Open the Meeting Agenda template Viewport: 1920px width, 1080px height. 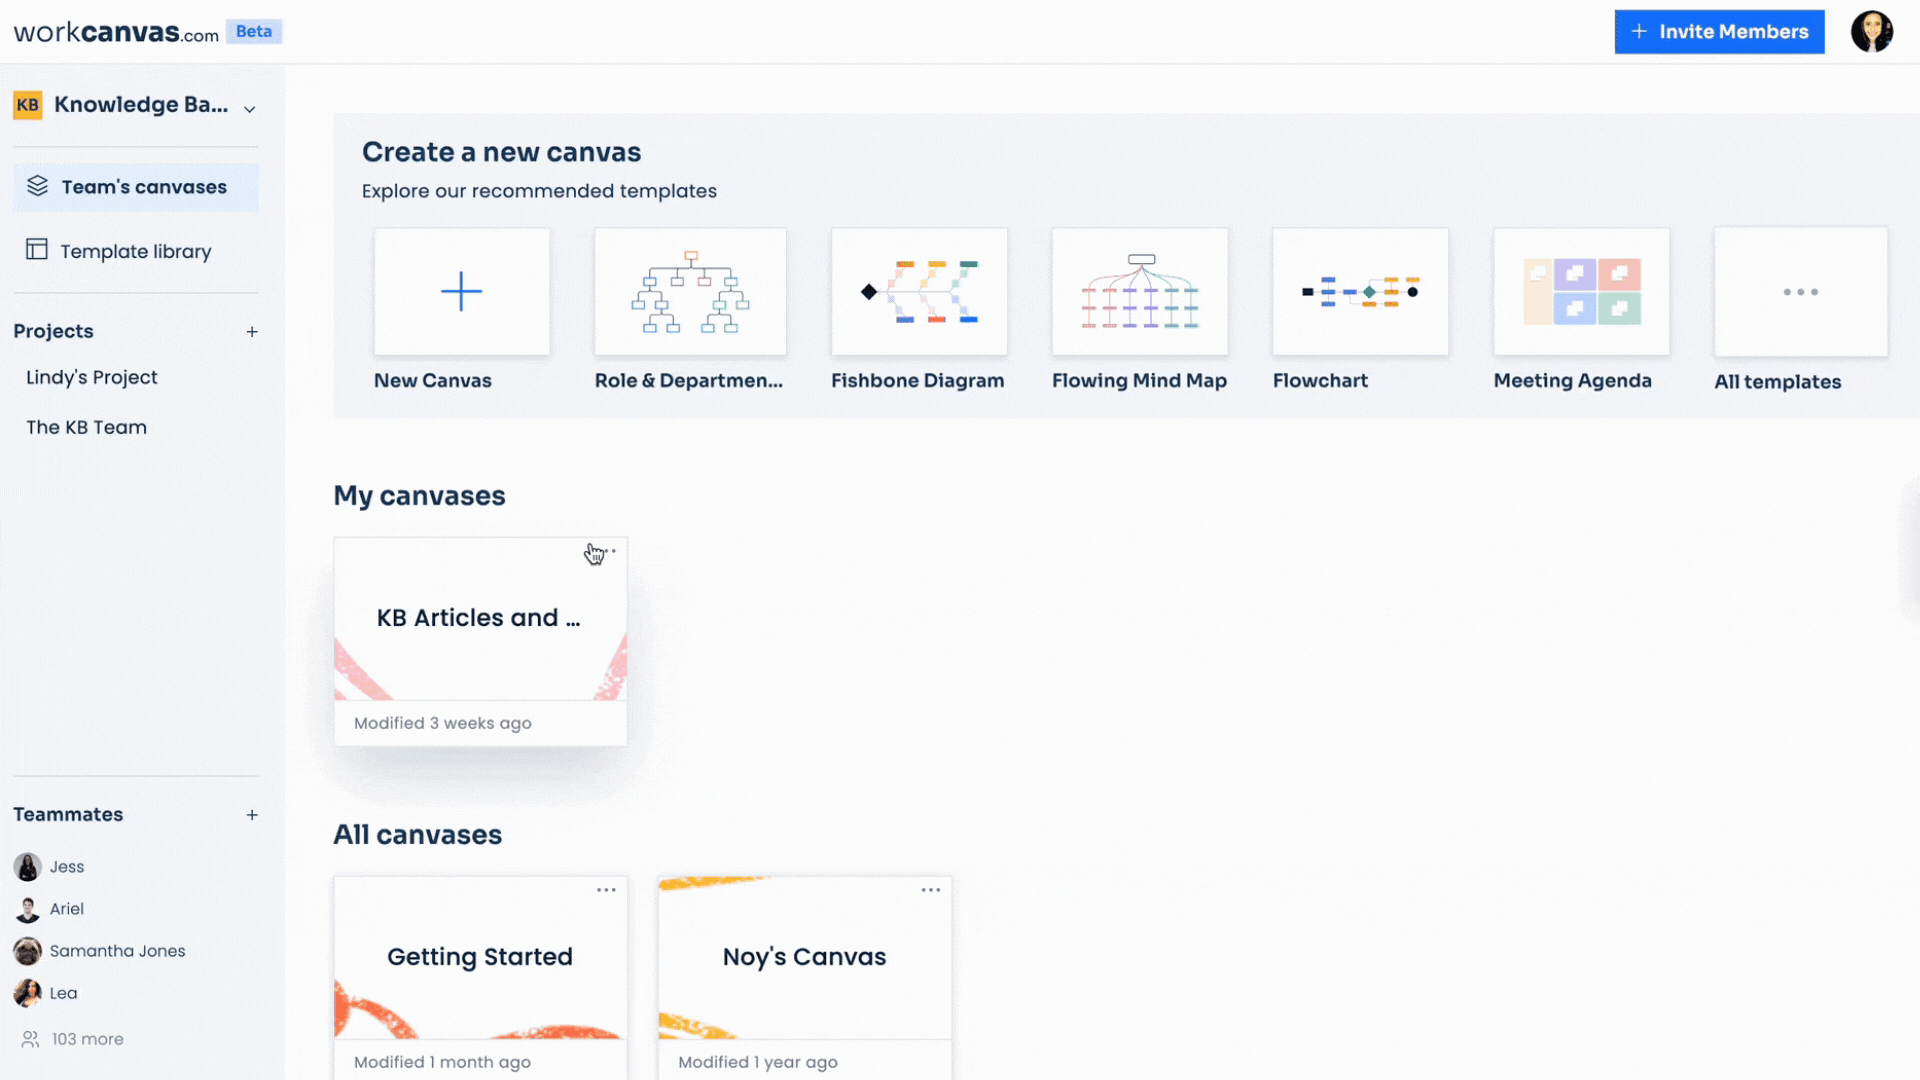click(x=1581, y=291)
